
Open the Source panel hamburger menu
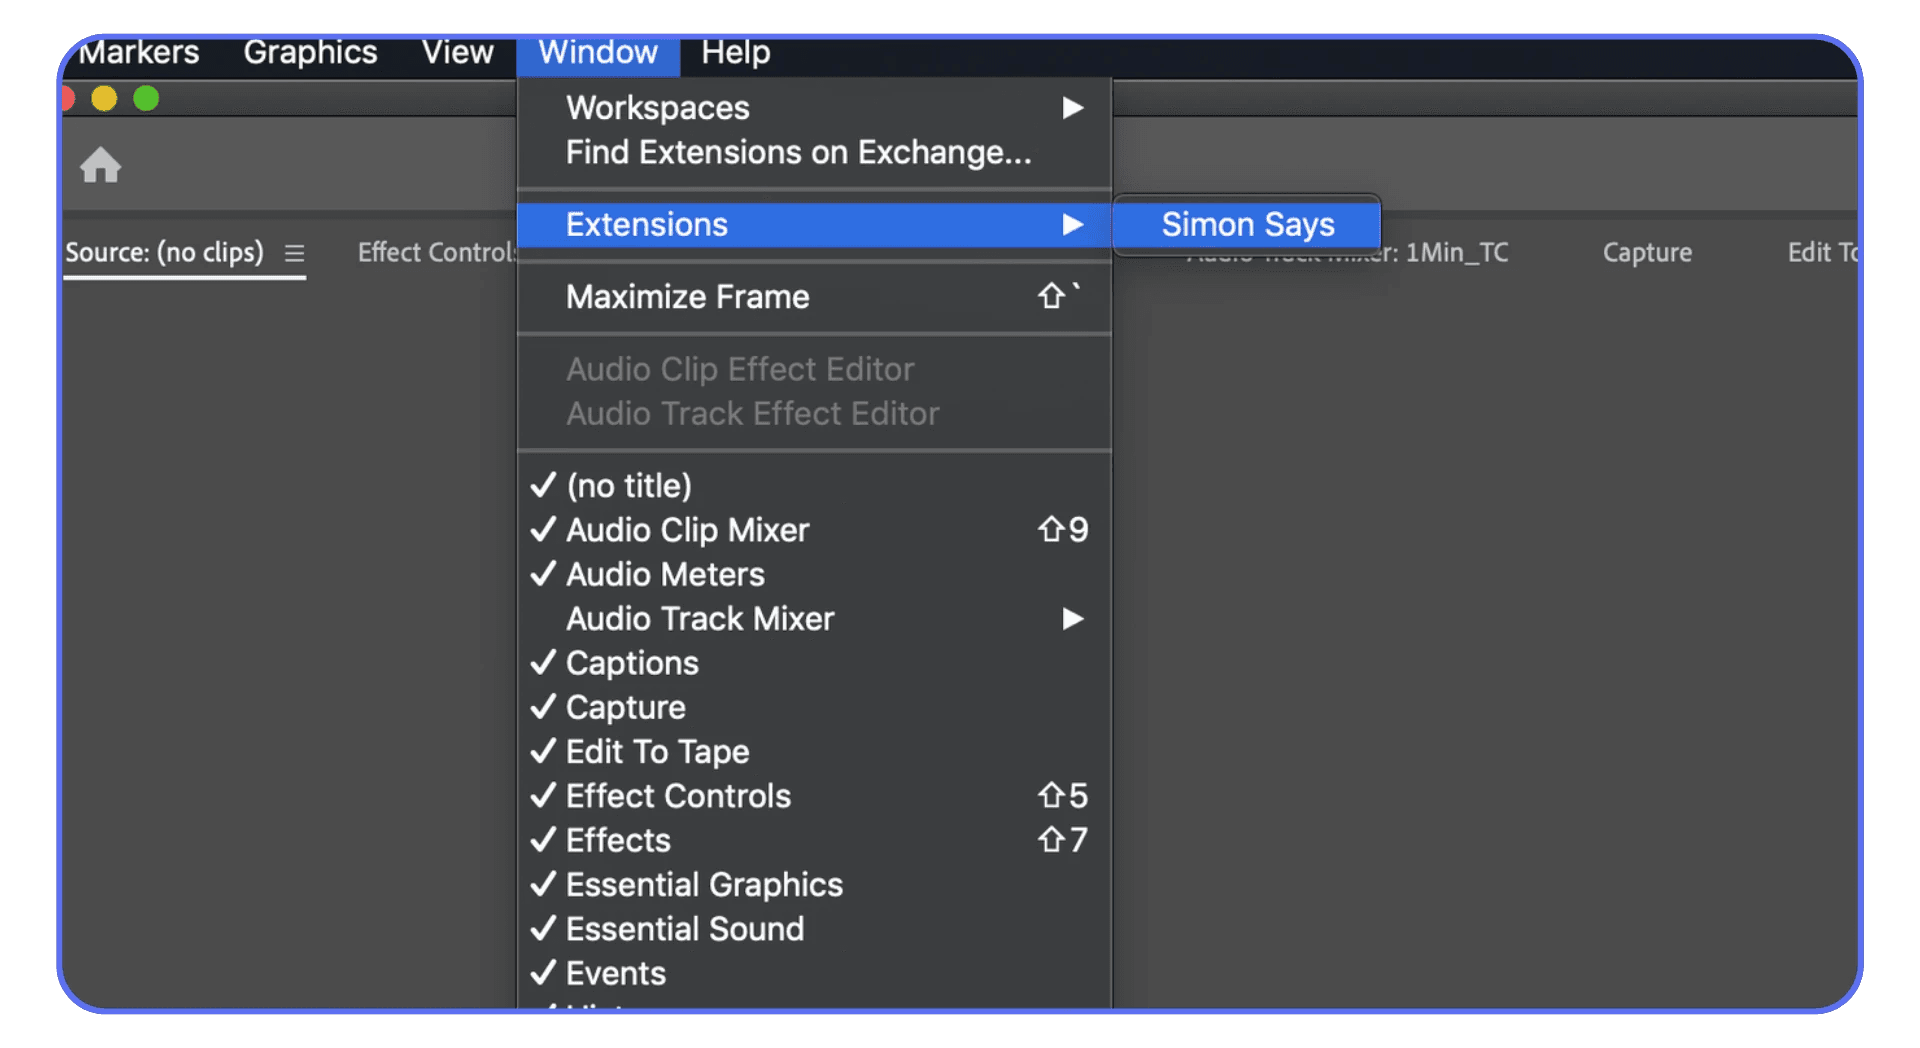pyautogui.click(x=293, y=253)
